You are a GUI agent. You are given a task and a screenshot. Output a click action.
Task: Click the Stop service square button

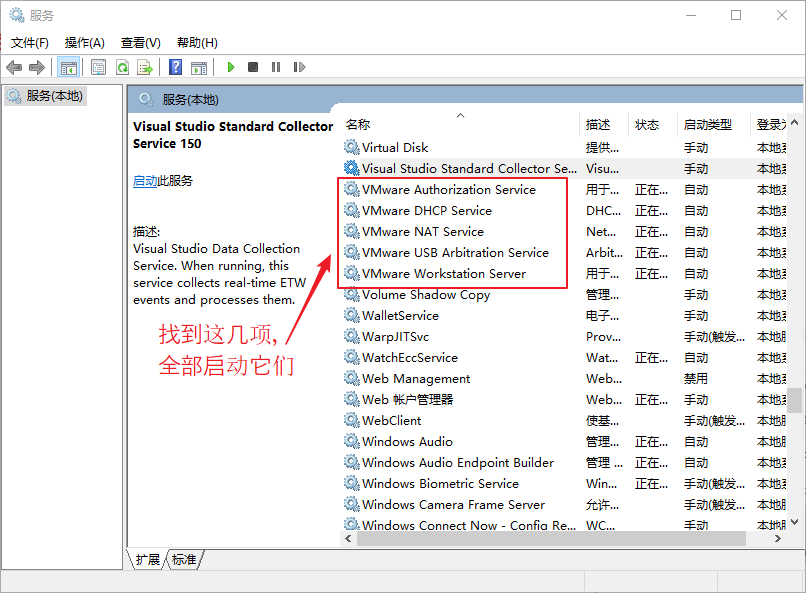pyautogui.click(x=253, y=67)
